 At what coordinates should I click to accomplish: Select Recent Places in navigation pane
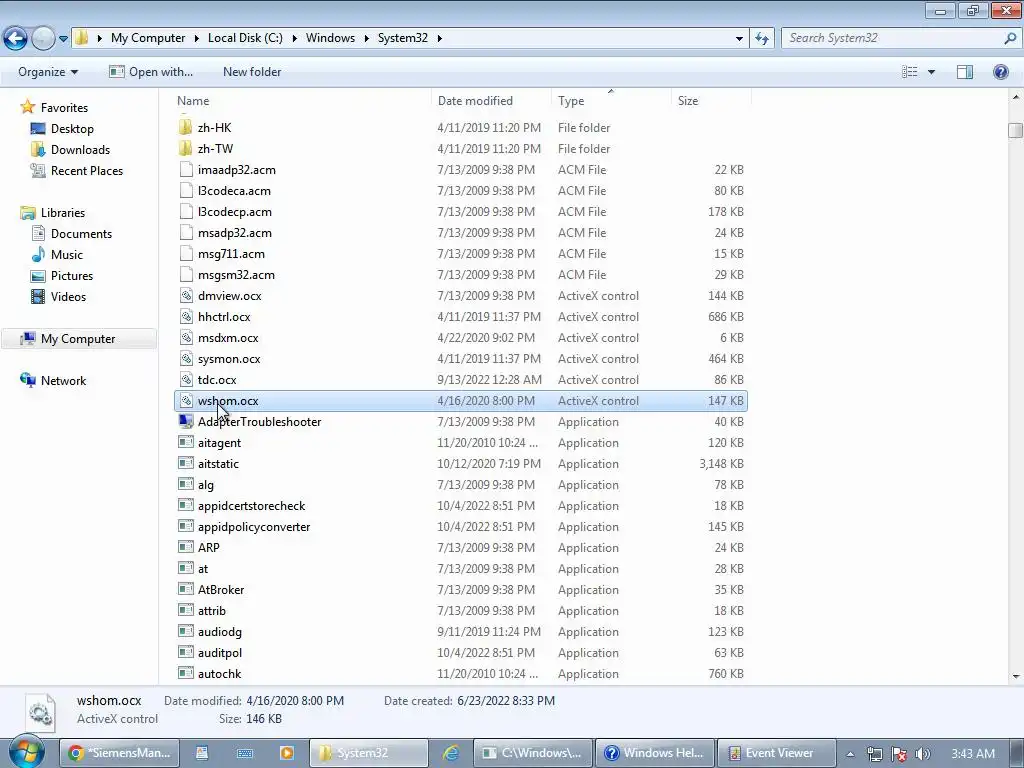pyautogui.click(x=87, y=170)
